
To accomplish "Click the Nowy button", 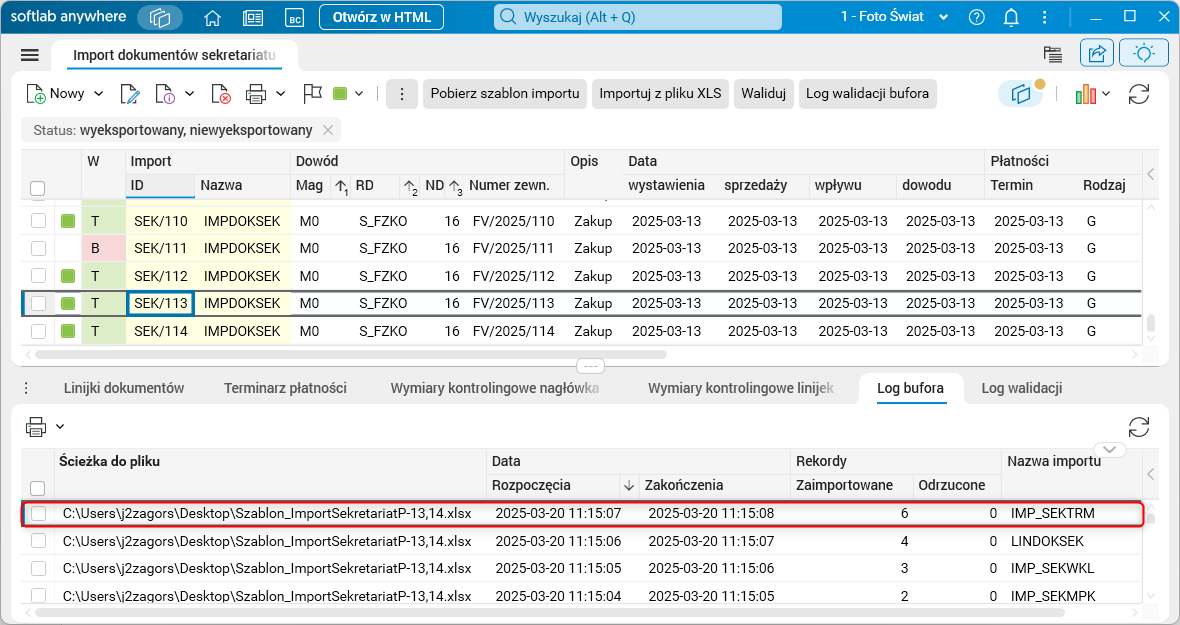I will (x=56, y=94).
